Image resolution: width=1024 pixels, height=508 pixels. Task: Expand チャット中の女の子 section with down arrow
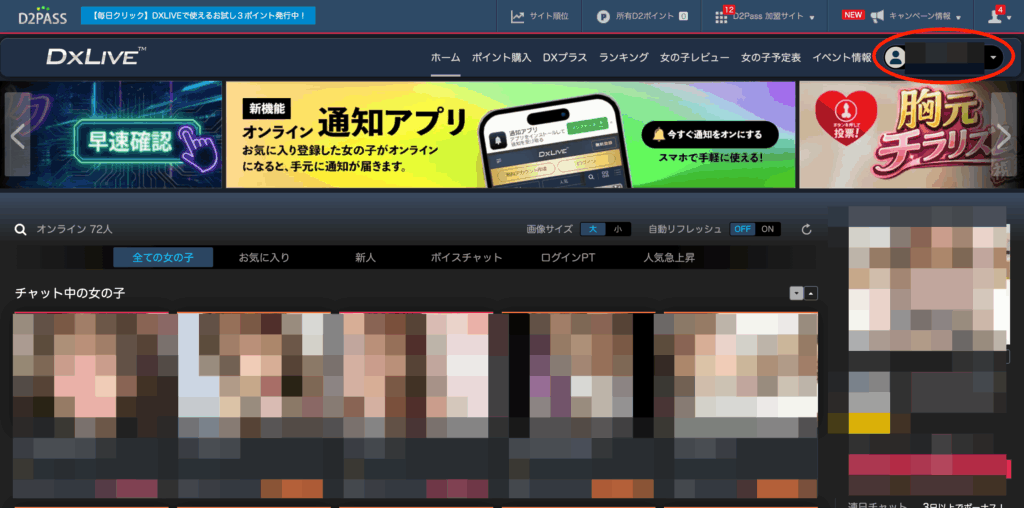796,294
